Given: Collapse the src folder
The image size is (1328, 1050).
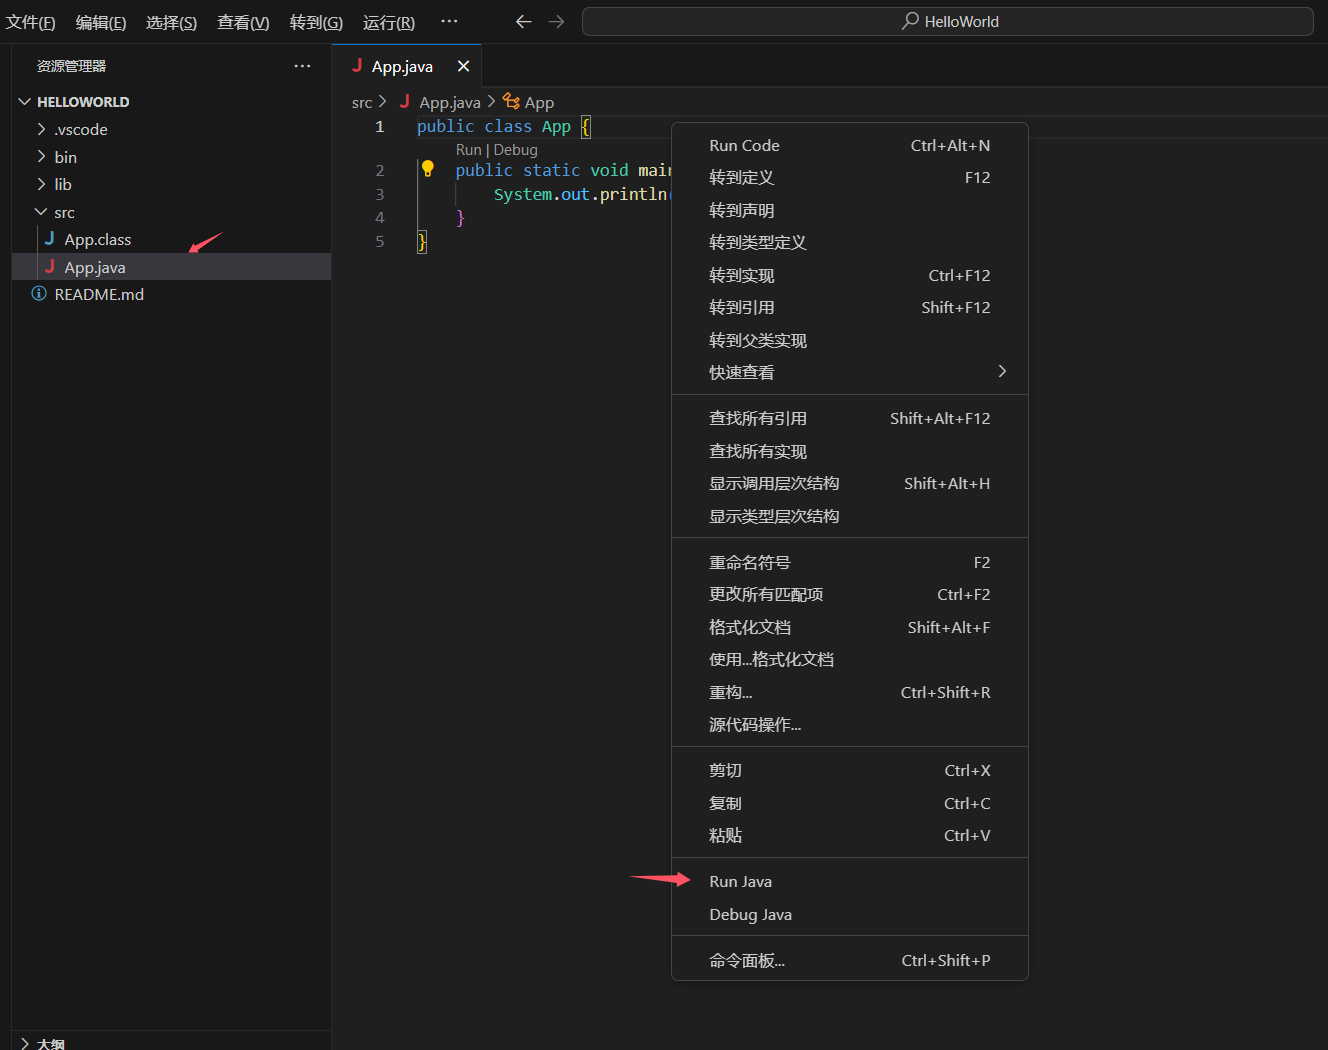Looking at the screenshot, I should pyautogui.click(x=64, y=212).
